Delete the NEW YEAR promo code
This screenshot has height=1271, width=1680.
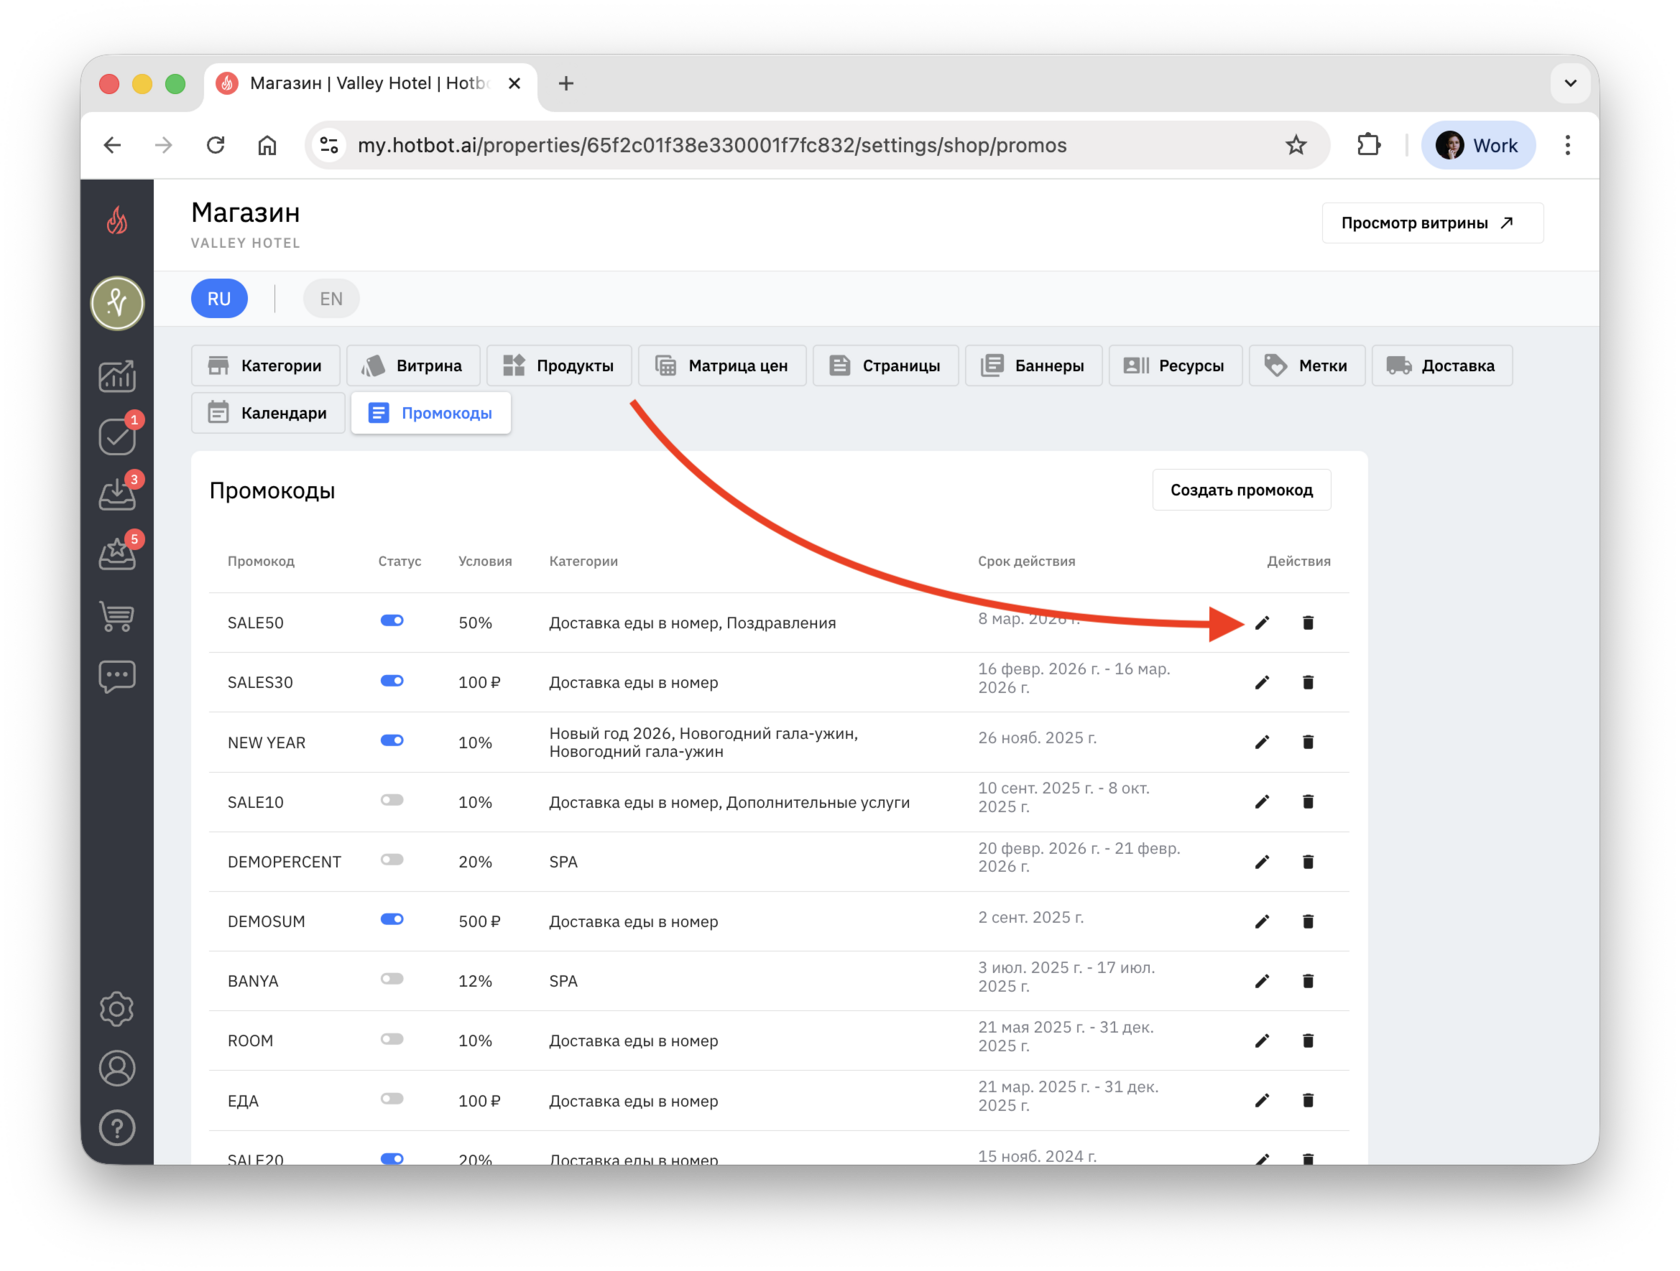click(x=1308, y=742)
